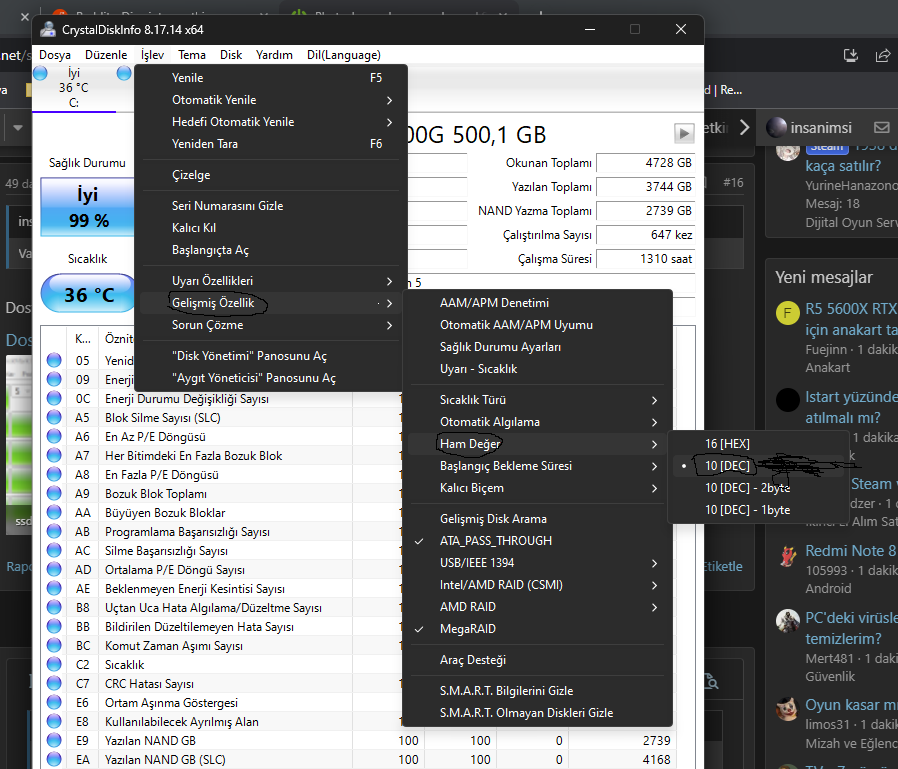Open the Tema menu
This screenshot has width=898, height=769.
click(192, 55)
